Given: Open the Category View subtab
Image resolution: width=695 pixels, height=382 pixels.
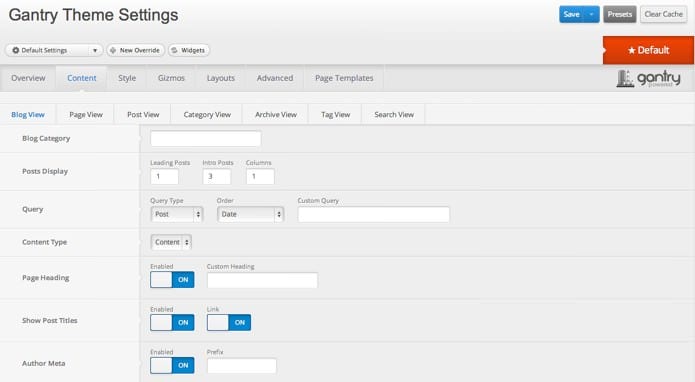Looking at the screenshot, I should coord(207,114).
